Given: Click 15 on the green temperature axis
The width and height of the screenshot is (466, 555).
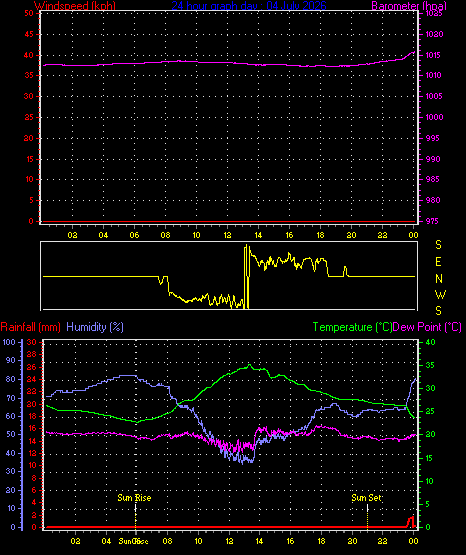Looking at the screenshot, I should pyautogui.click(x=430, y=458).
